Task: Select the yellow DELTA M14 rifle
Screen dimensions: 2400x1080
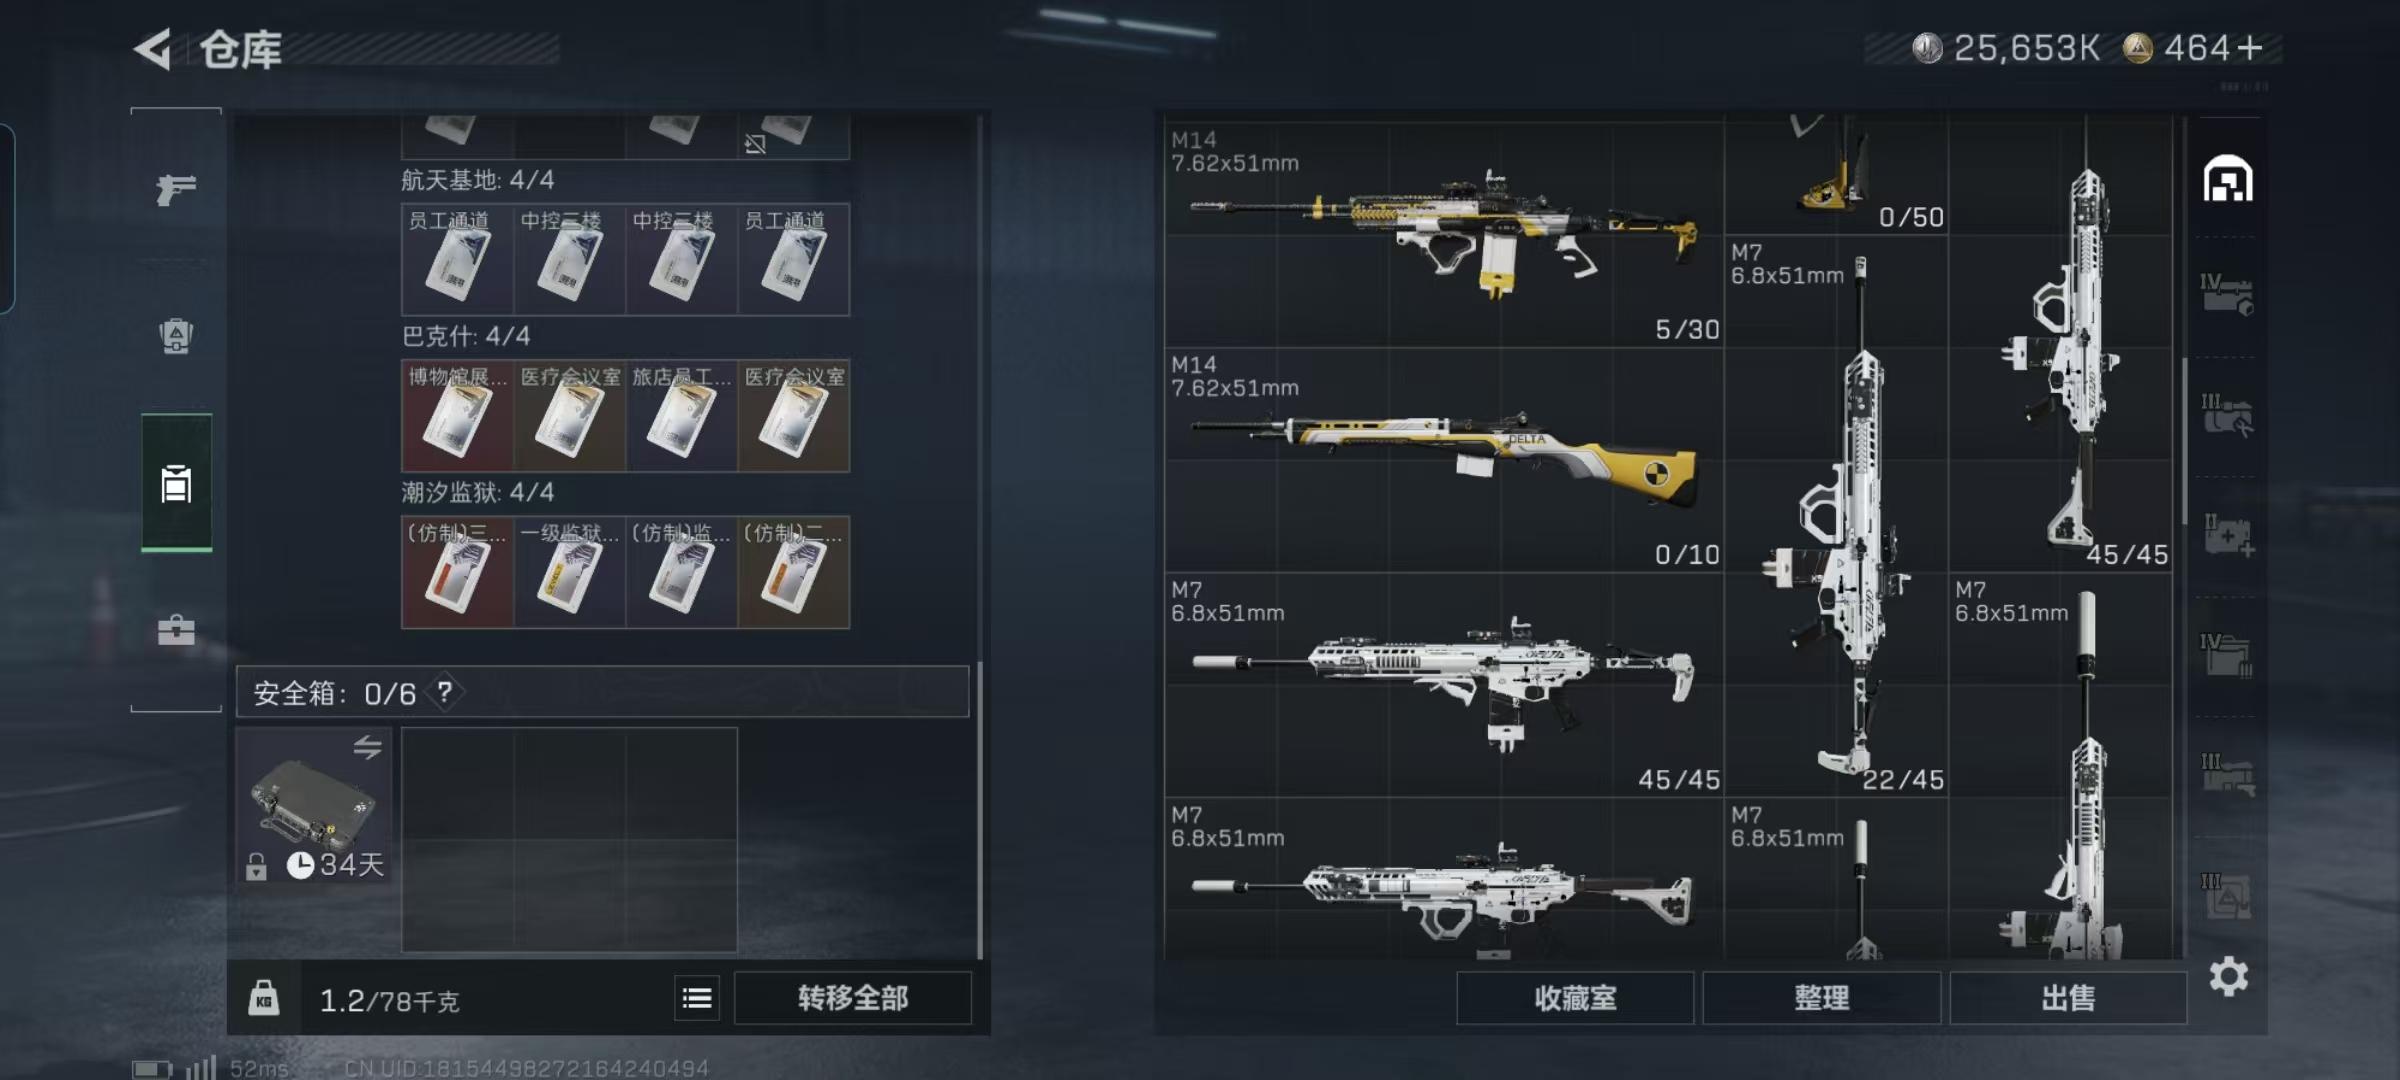Action: (x=1444, y=460)
